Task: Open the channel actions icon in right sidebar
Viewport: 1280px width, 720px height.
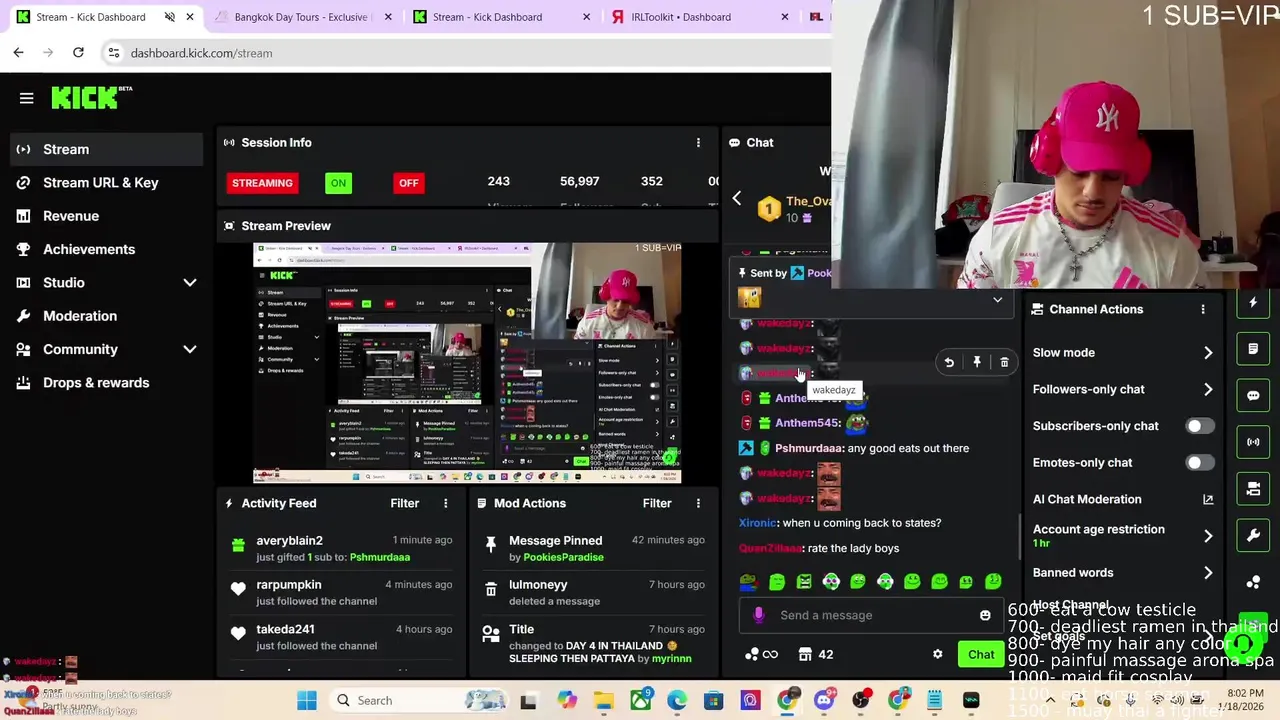Action: point(1253,489)
